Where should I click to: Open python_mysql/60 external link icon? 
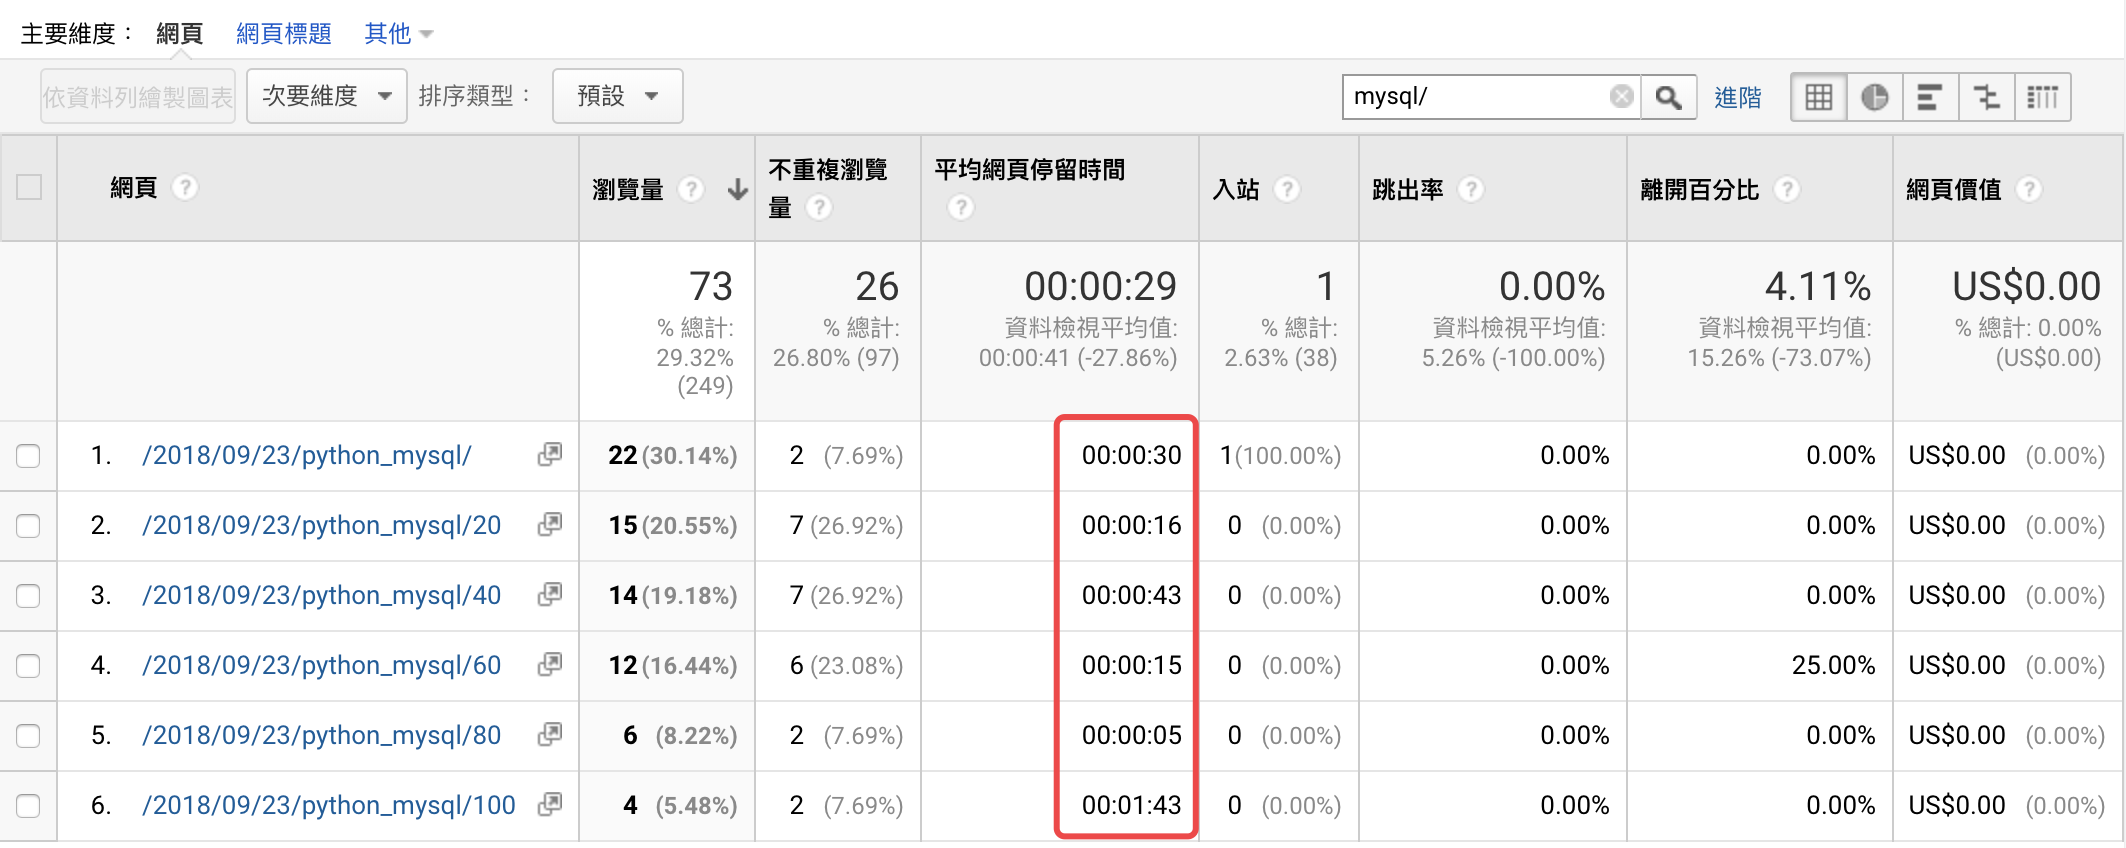pos(550,664)
